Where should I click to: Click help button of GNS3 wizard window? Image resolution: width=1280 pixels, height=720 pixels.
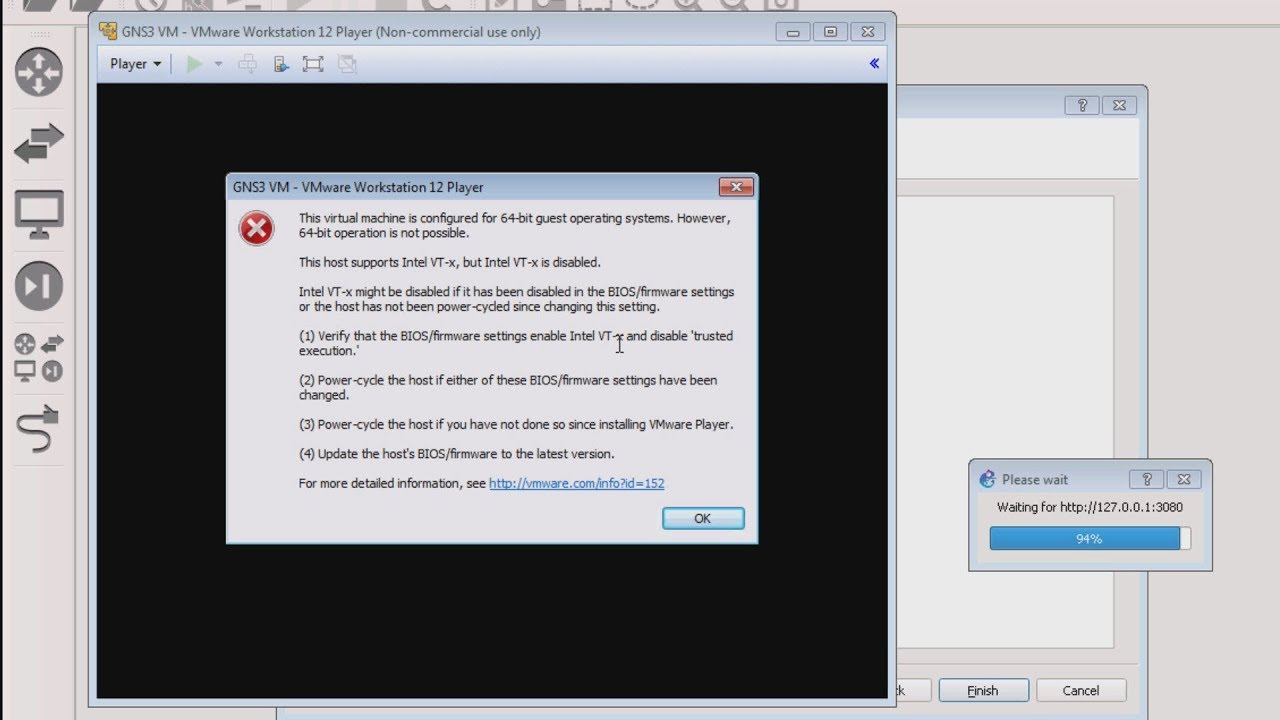(1082, 105)
